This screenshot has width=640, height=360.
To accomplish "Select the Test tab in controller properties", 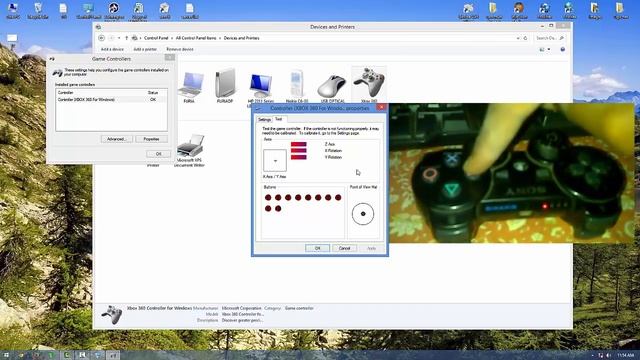I will click(278, 119).
